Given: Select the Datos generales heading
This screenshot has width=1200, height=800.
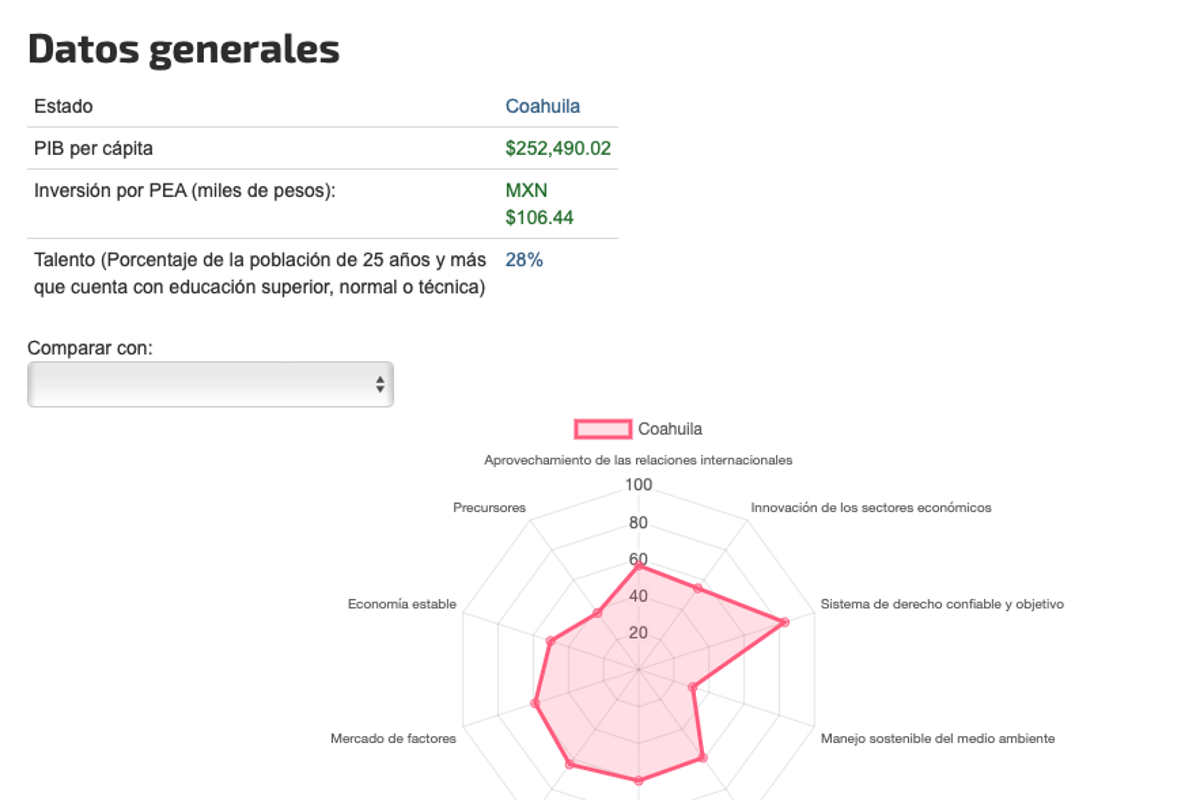Looking at the screenshot, I should point(183,48).
